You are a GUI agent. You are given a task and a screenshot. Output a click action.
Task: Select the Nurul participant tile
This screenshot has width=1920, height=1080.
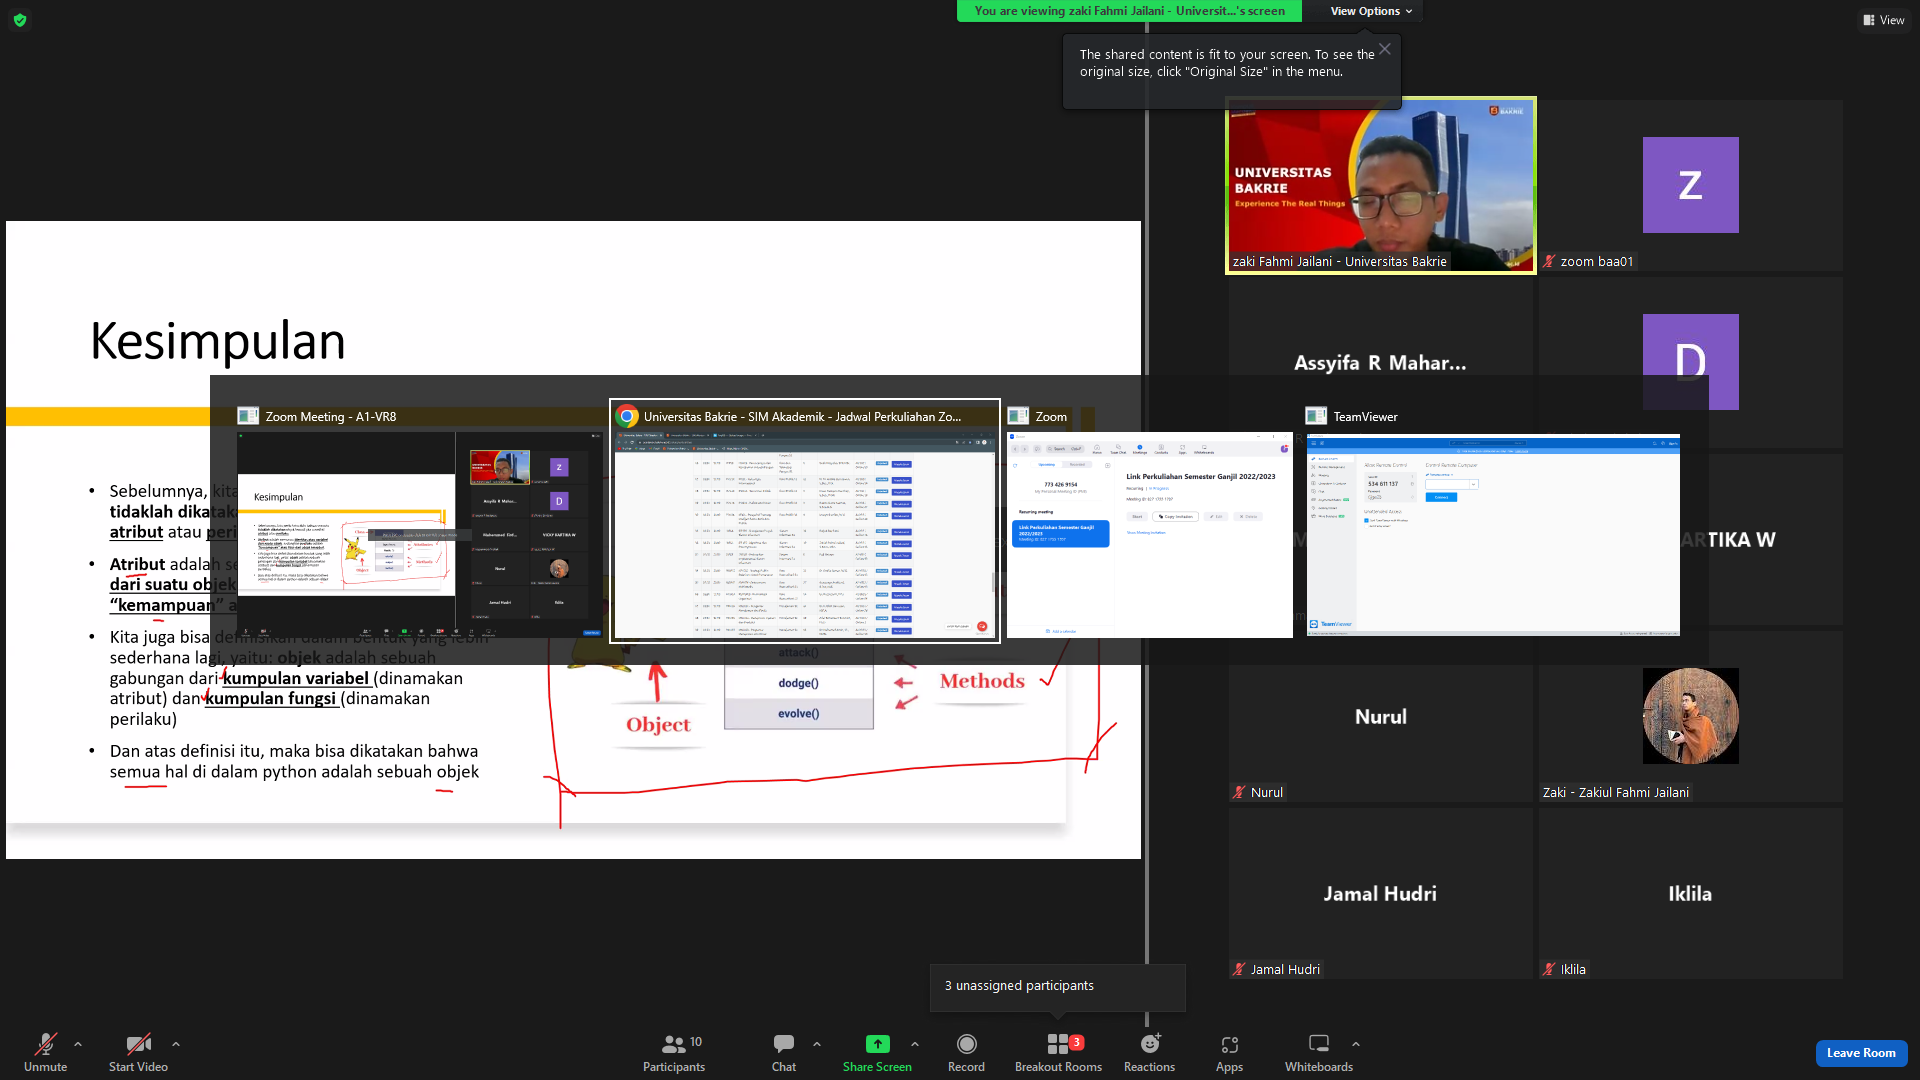1381,716
